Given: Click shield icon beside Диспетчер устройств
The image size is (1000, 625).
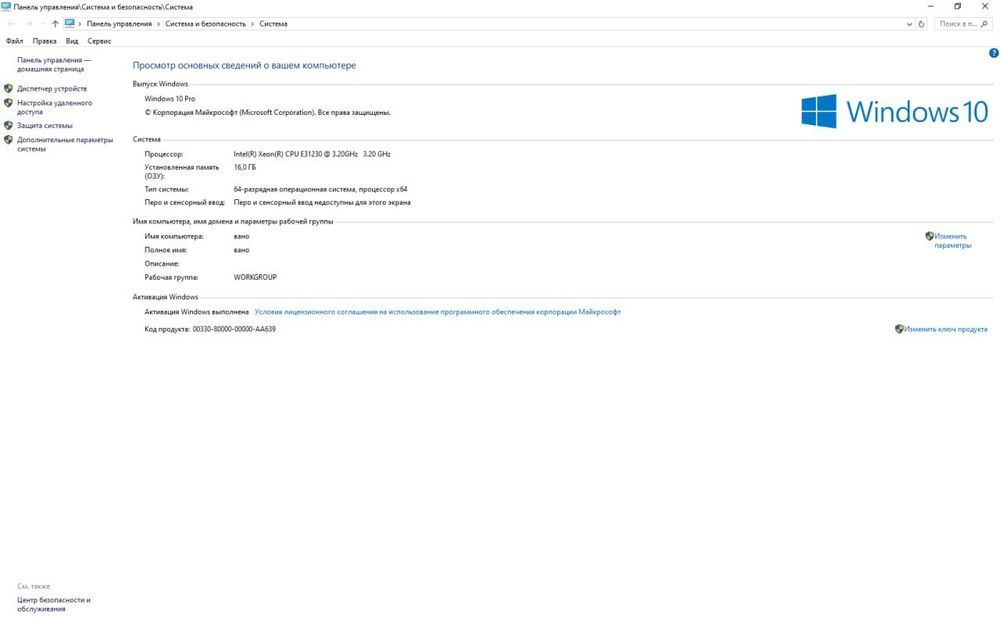Looking at the screenshot, I should [8, 89].
